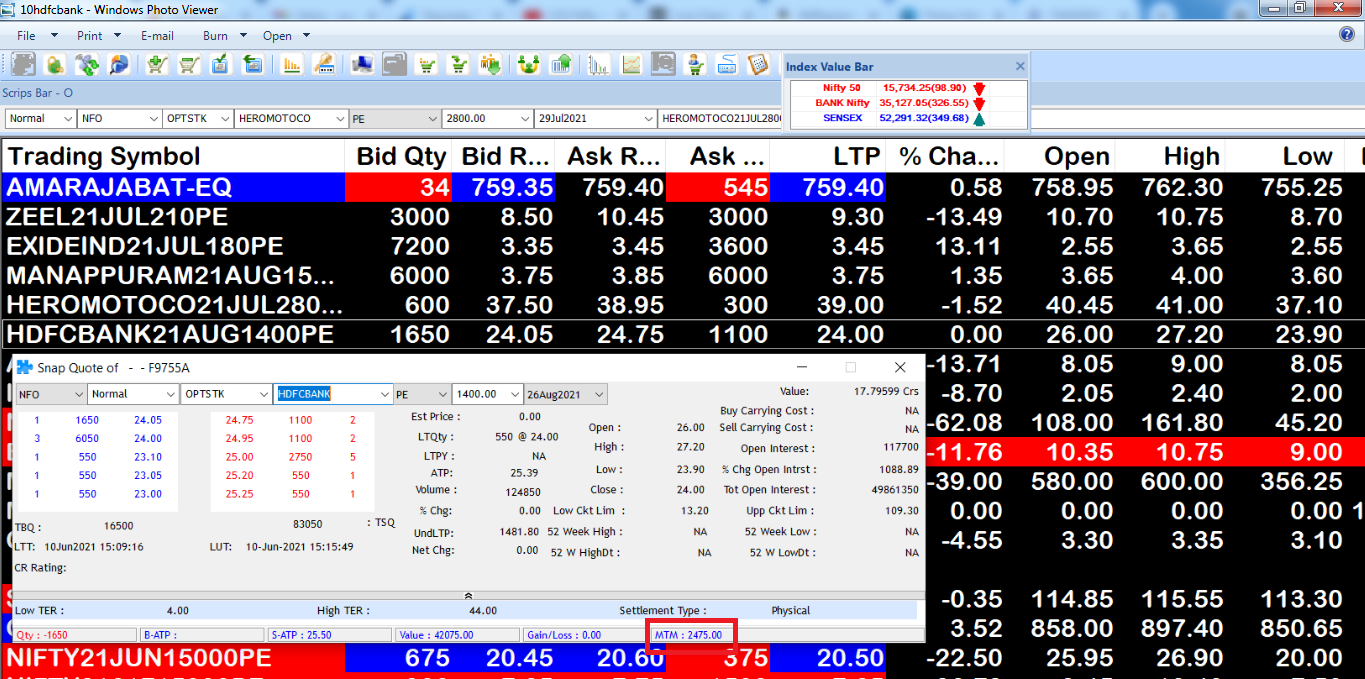Open the calculator toolbar icon
The image size is (1365, 679).
coord(759,64)
